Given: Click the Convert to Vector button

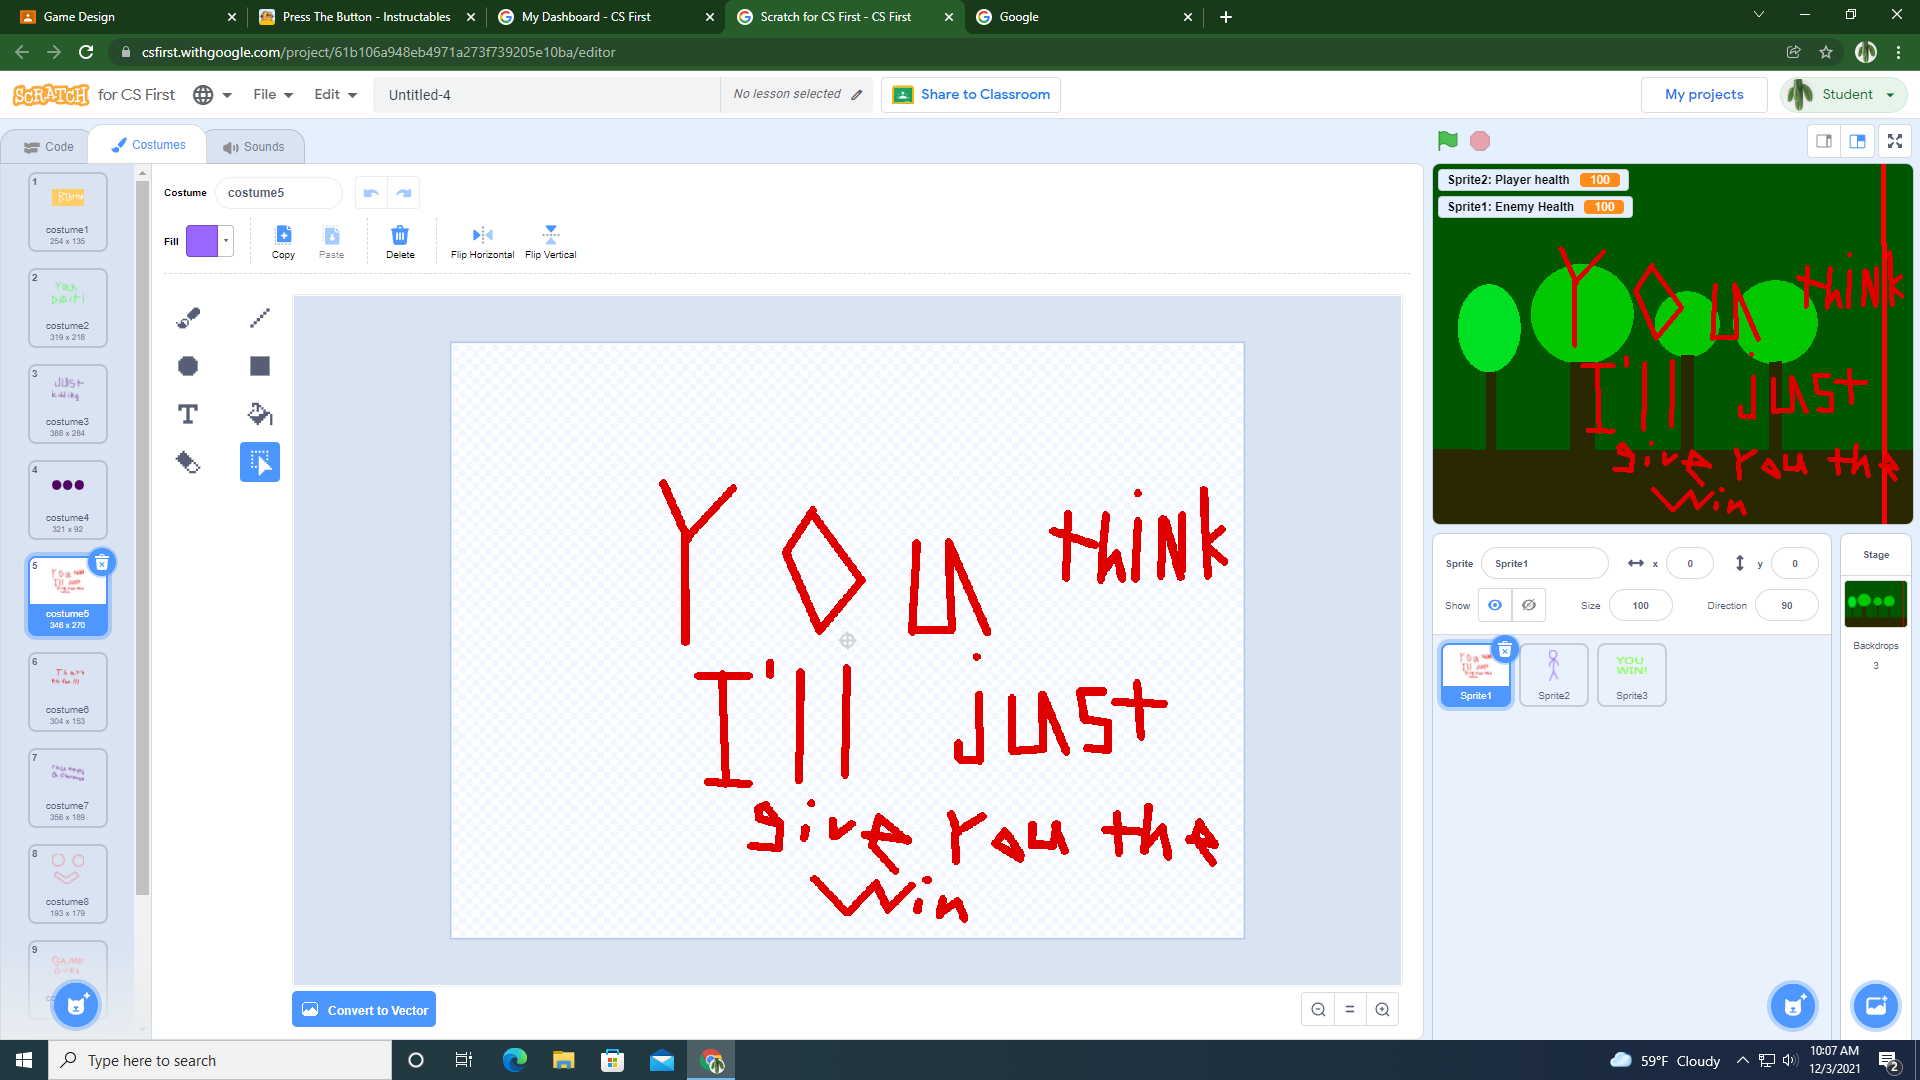Looking at the screenshot, I should click(363, 1009).
